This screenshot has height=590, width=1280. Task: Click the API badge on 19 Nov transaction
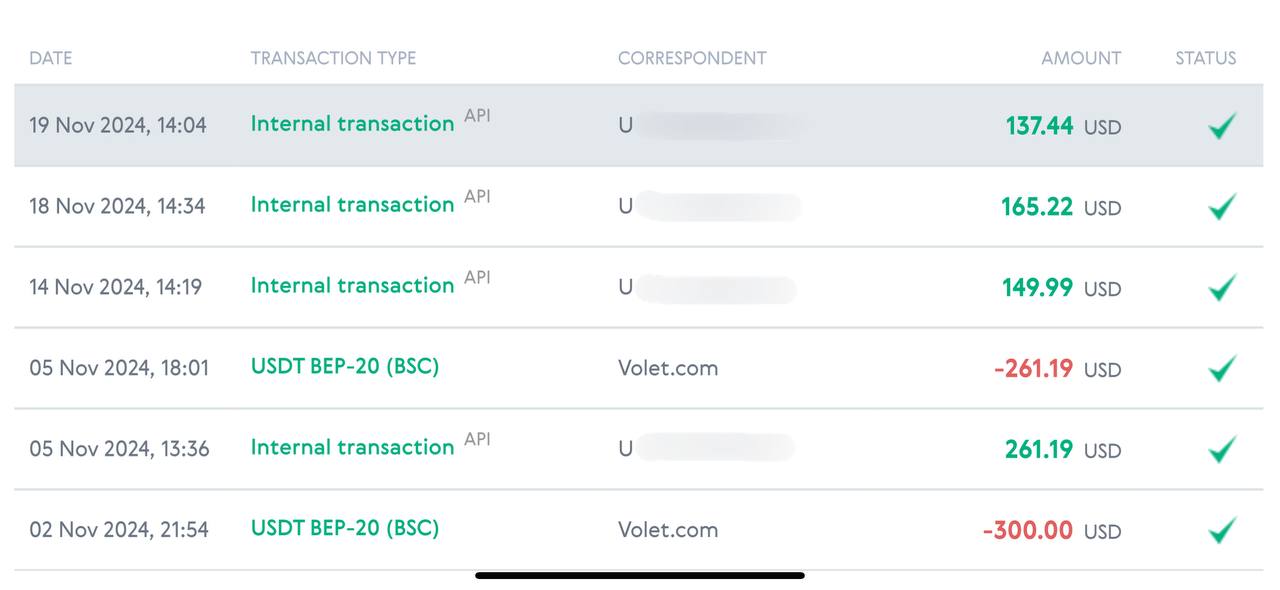(x=477, y=116)
